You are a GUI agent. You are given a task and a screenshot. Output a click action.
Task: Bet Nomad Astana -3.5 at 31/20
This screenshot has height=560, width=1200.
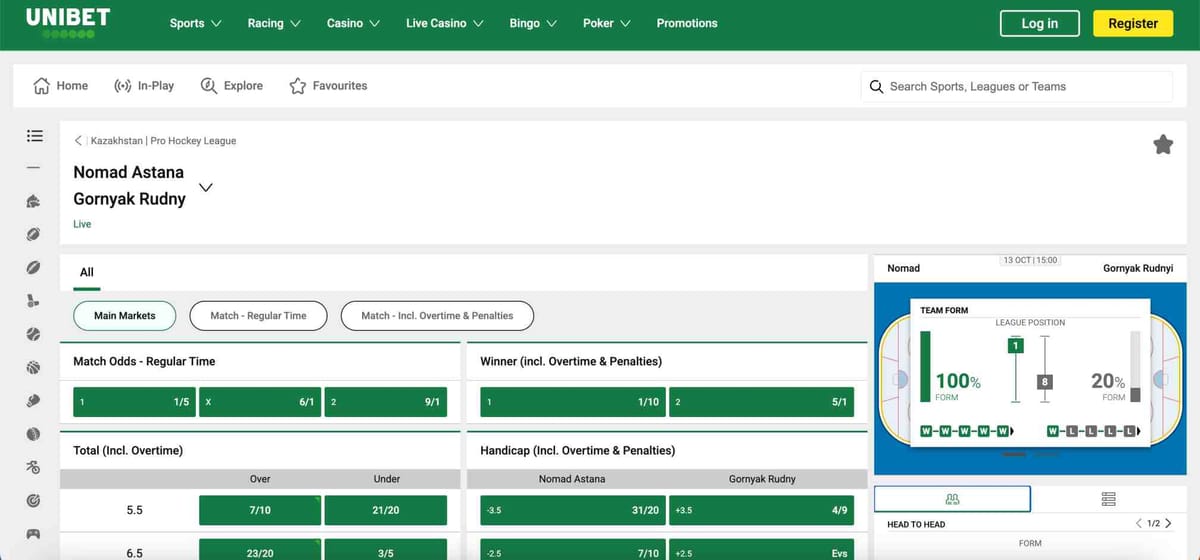(x=573, y=510)
